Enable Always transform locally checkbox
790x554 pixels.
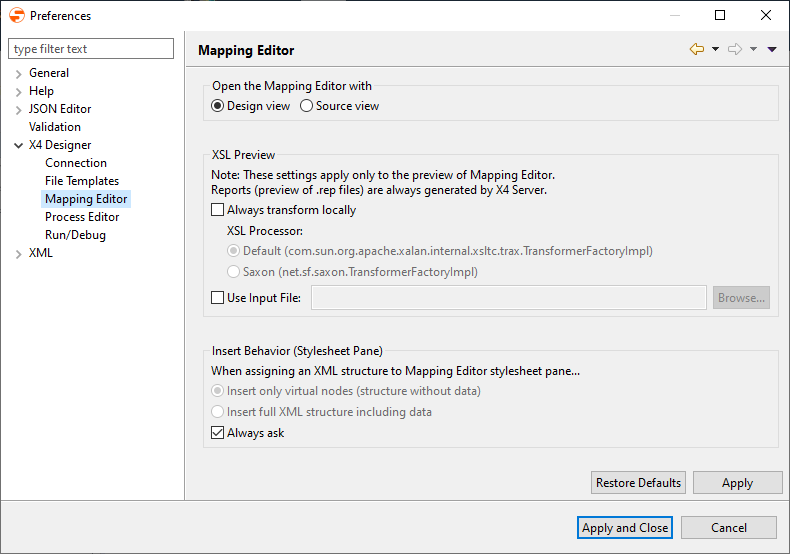pos(218,210)
